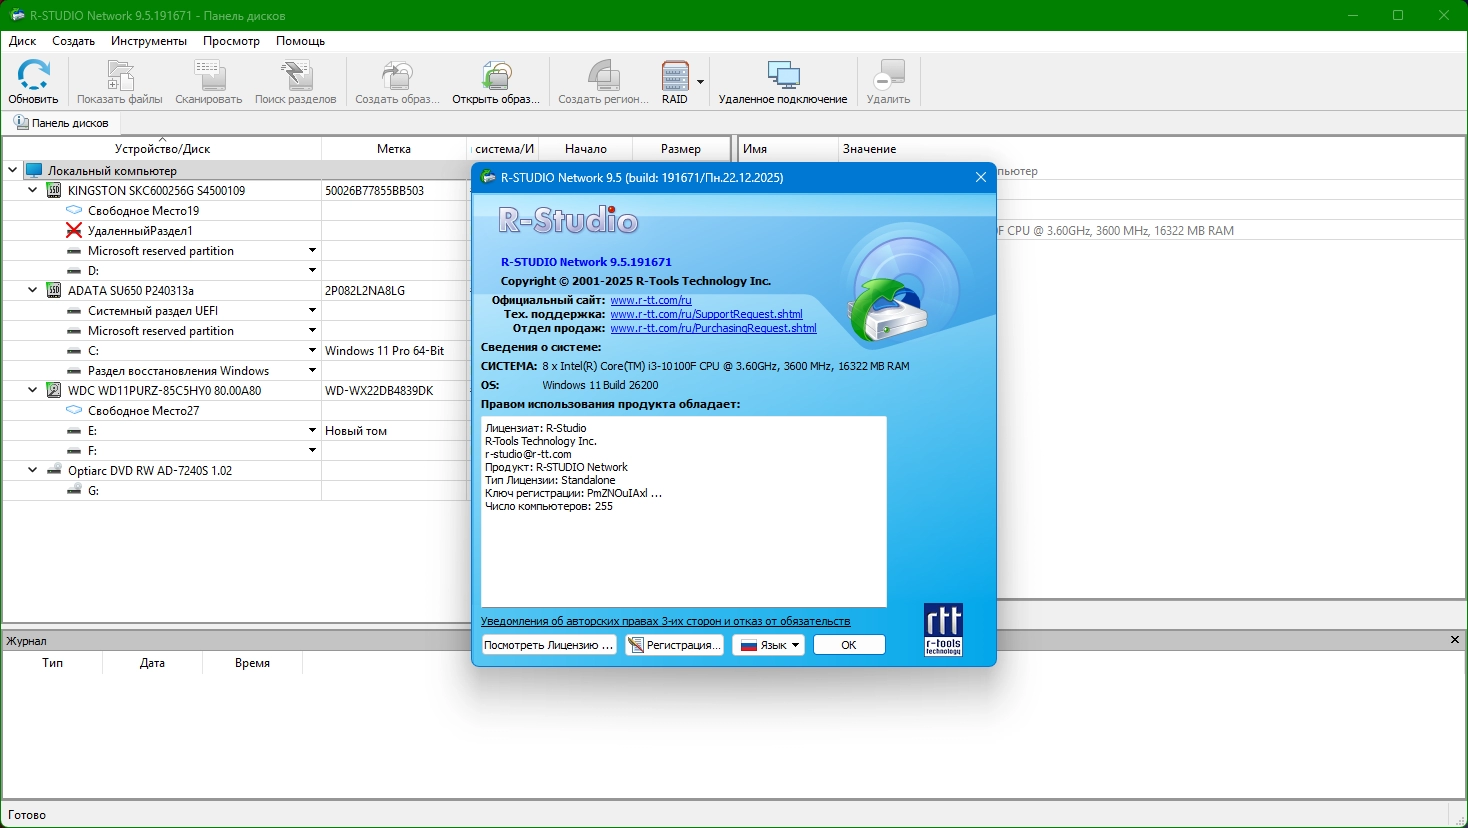Expand the C: partition dropdown arrow
This screenshot has height=828, width=1468.
312,351
